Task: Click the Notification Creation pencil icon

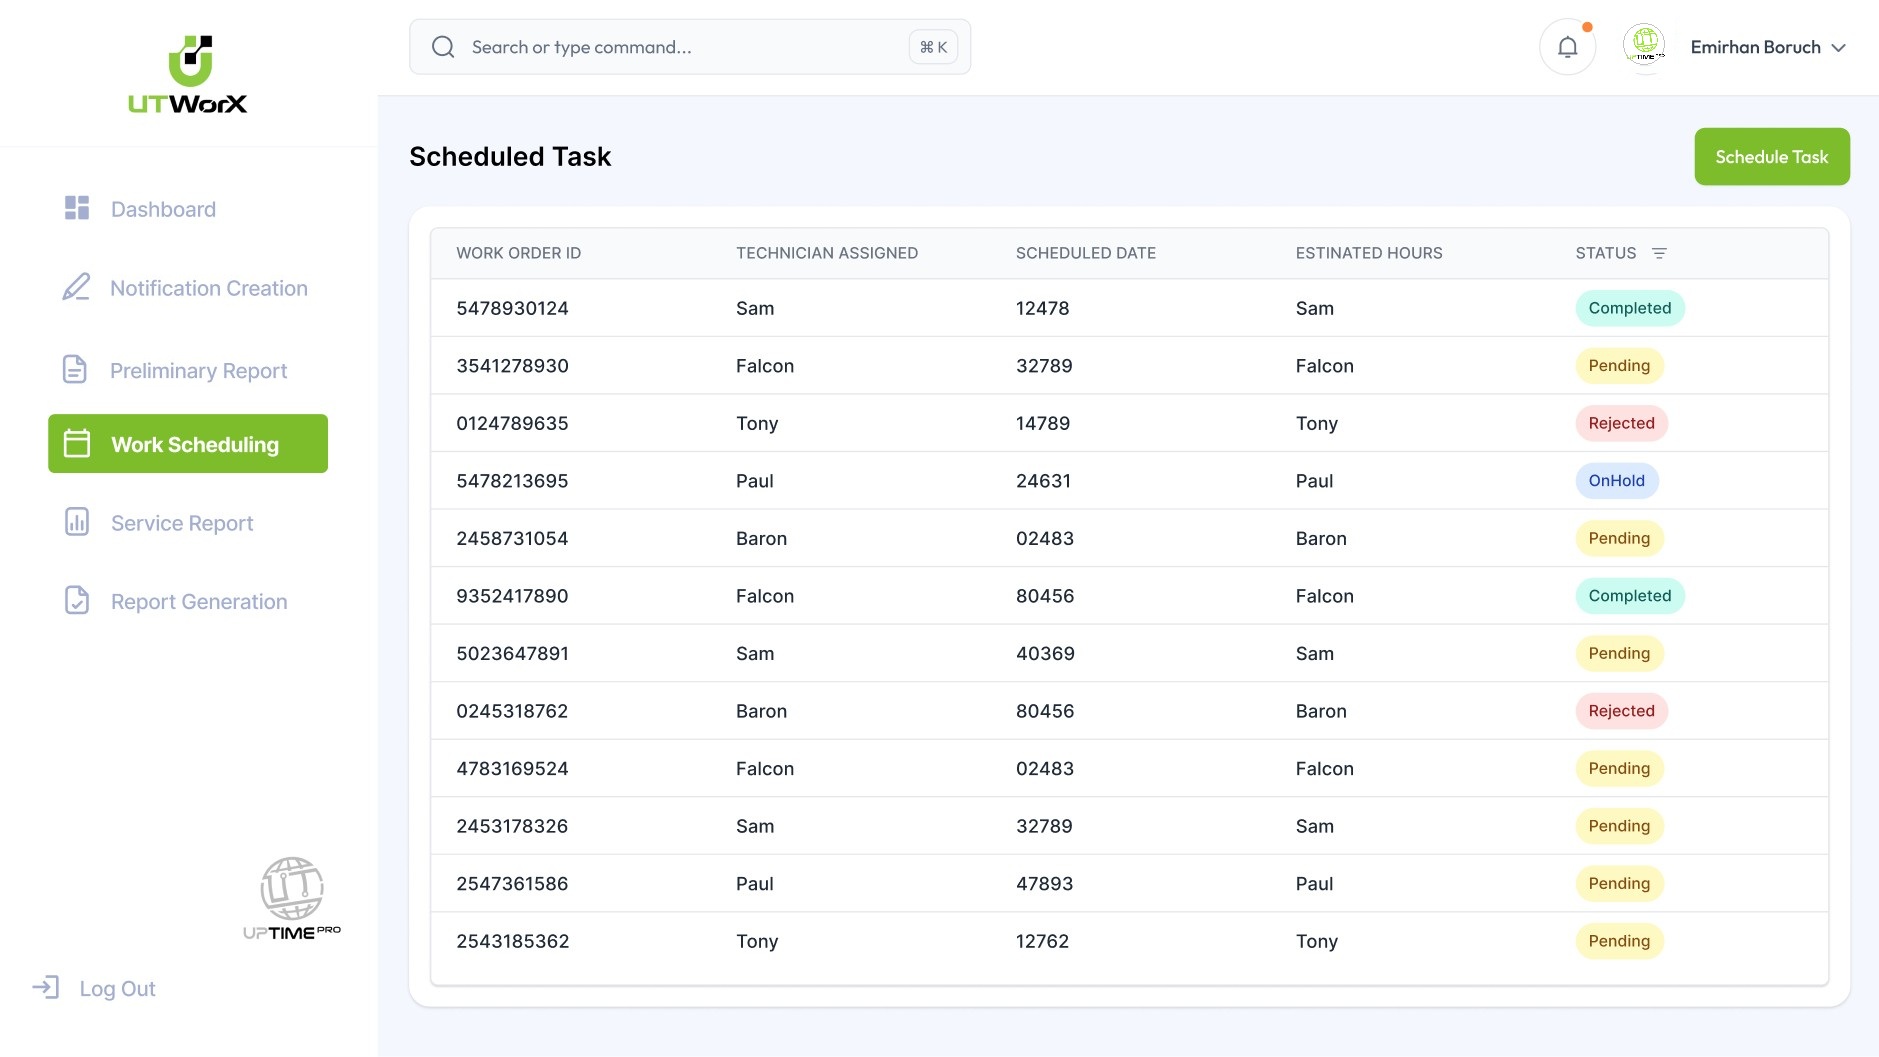Action: 76,288
